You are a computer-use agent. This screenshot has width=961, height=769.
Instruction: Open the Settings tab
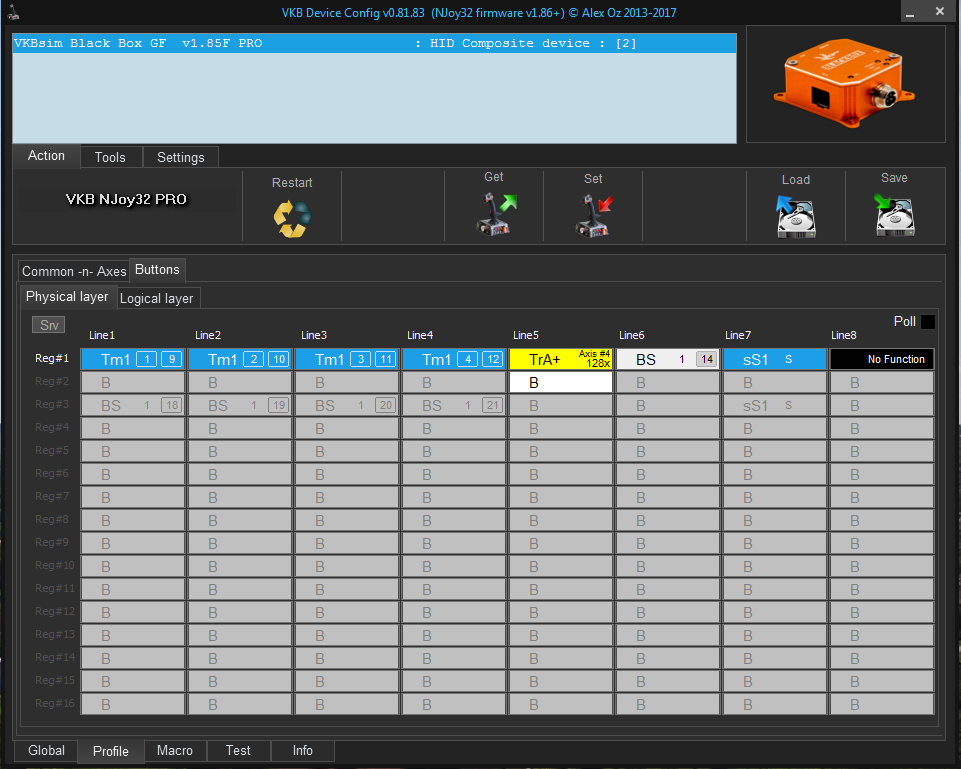[x=181, y=157]
